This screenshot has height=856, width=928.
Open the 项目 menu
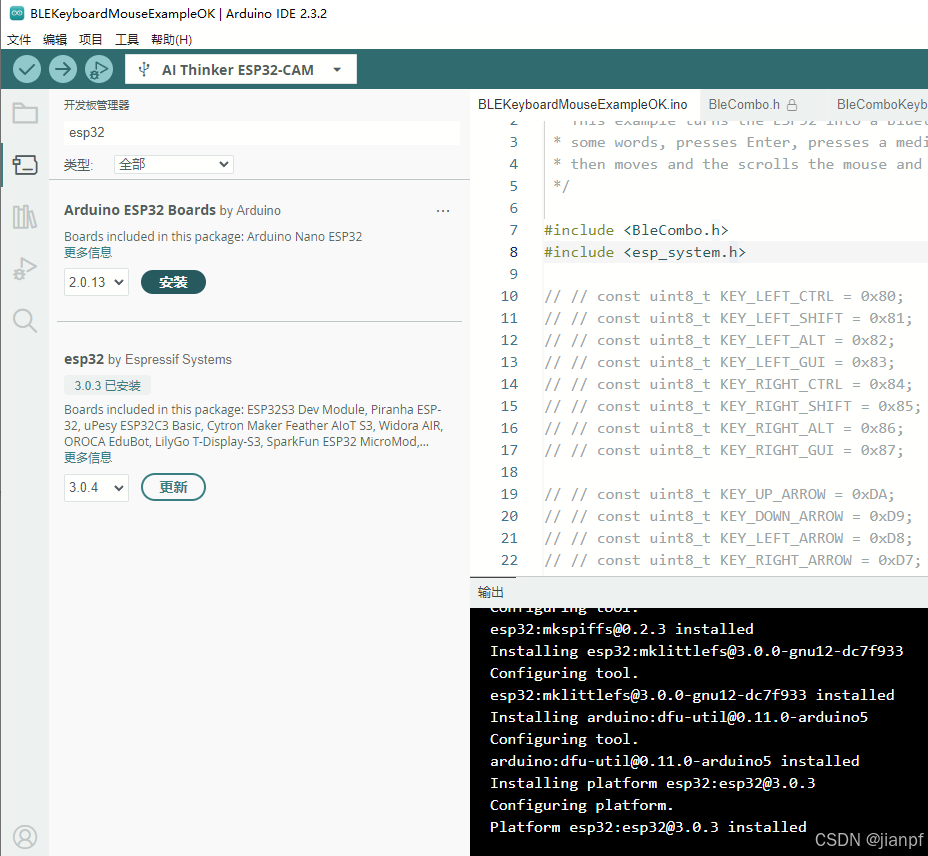tap(91, 40)
